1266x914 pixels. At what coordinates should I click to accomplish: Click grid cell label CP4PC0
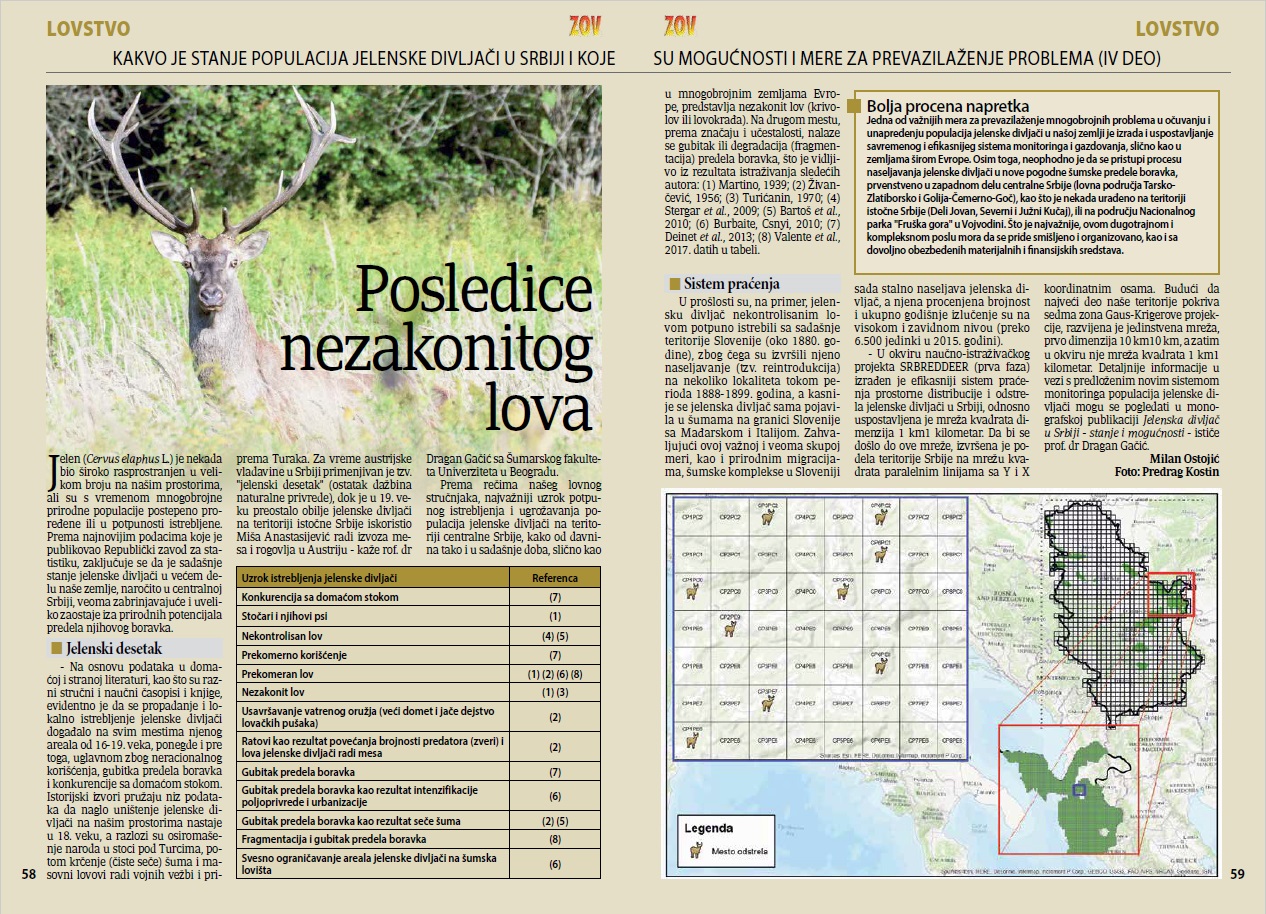tap(805, 591)
